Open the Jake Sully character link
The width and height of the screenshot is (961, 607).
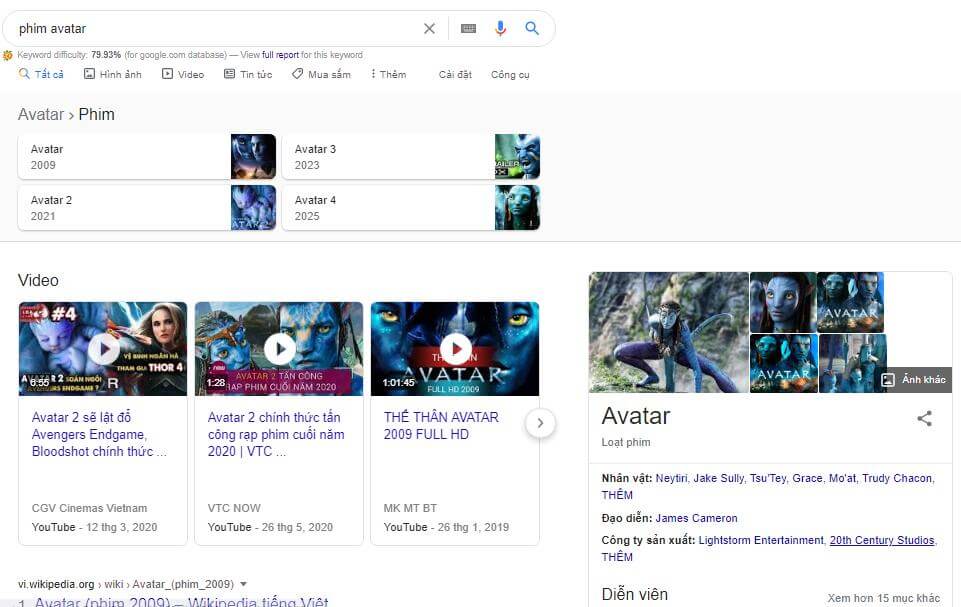(719, 478)
